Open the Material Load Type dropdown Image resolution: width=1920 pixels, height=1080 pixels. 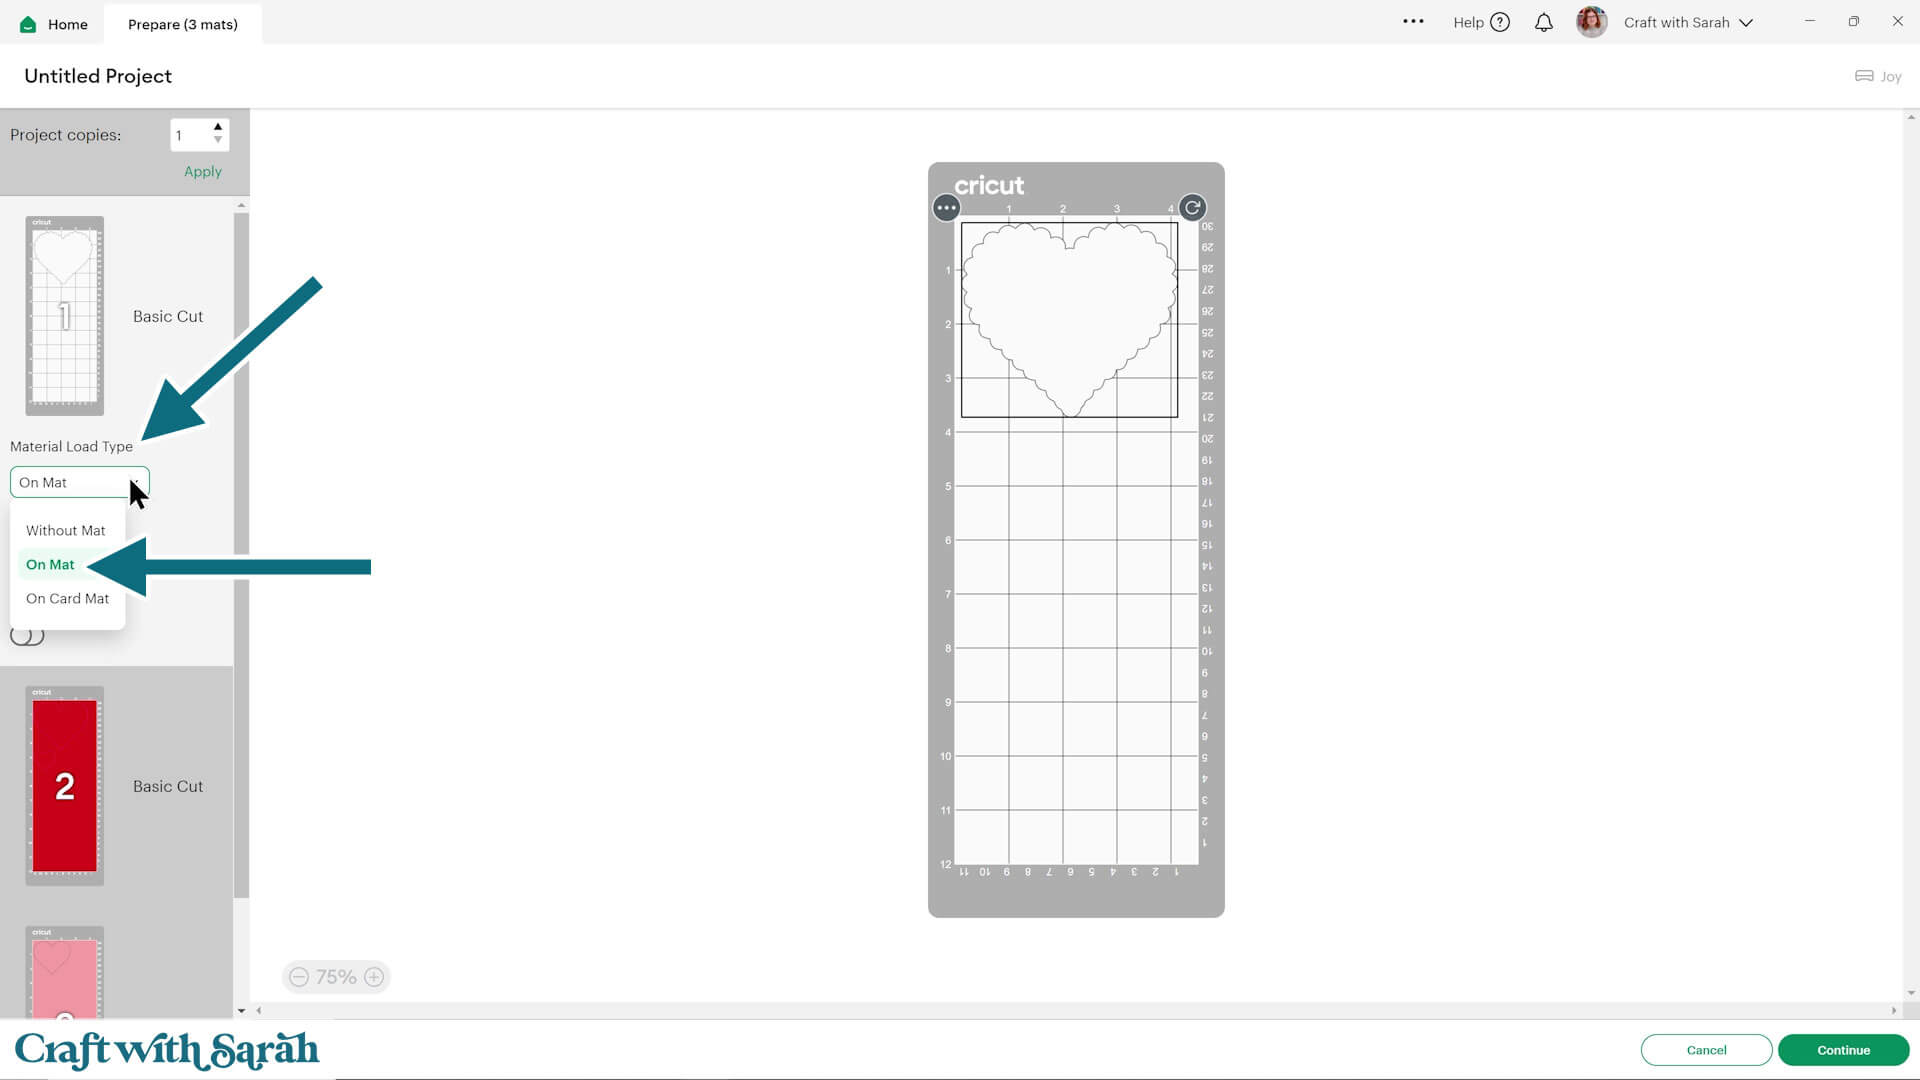pyautogui.click(x=79, y=482)
